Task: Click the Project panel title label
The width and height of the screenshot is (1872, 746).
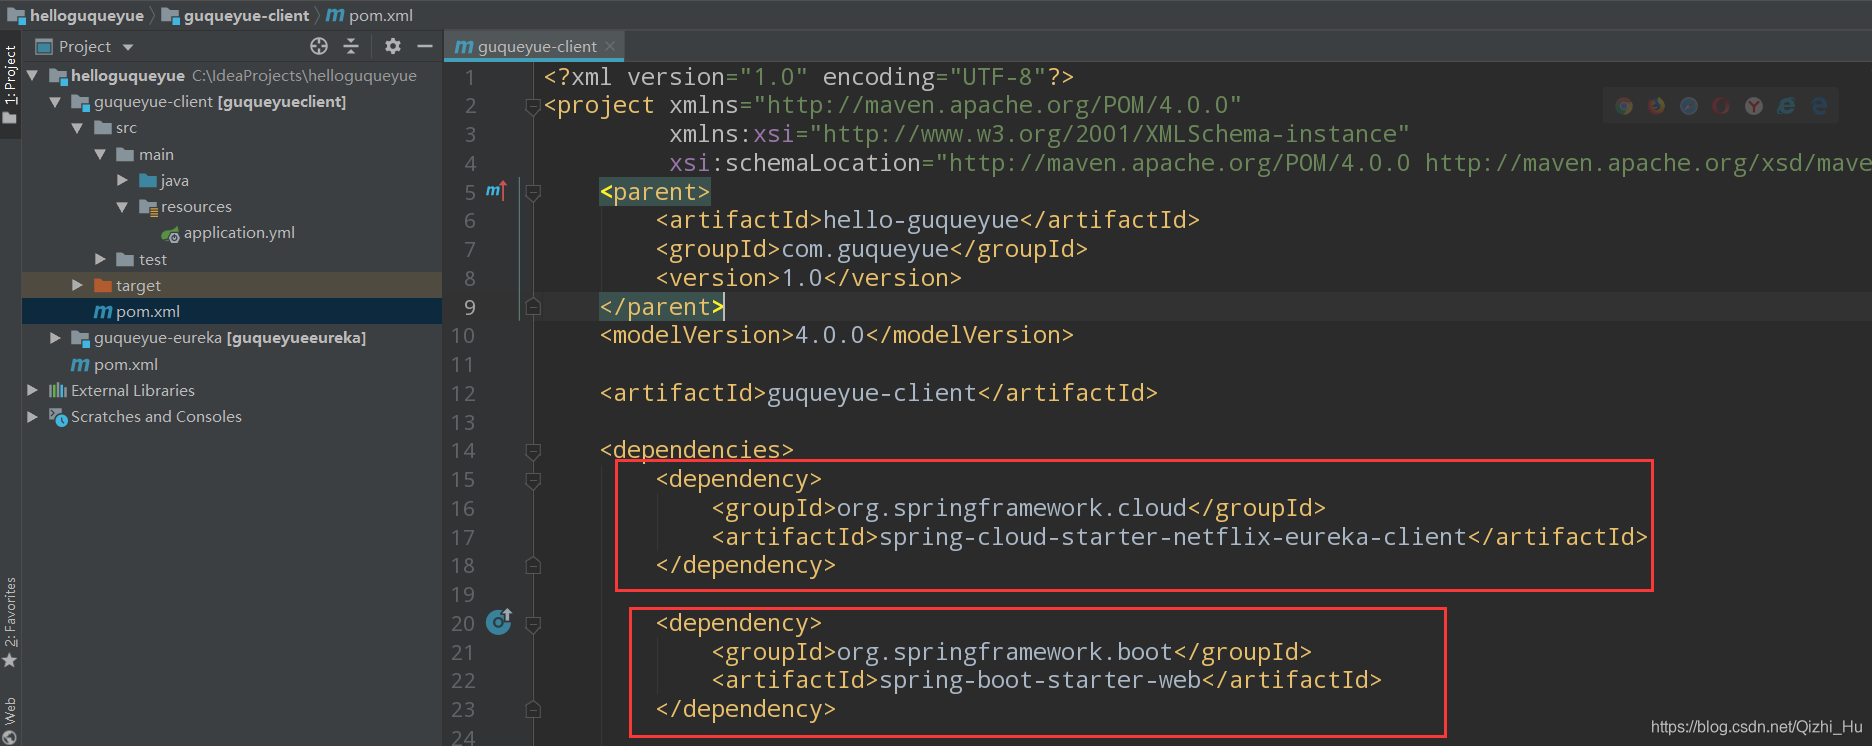Action: (84, 47)
